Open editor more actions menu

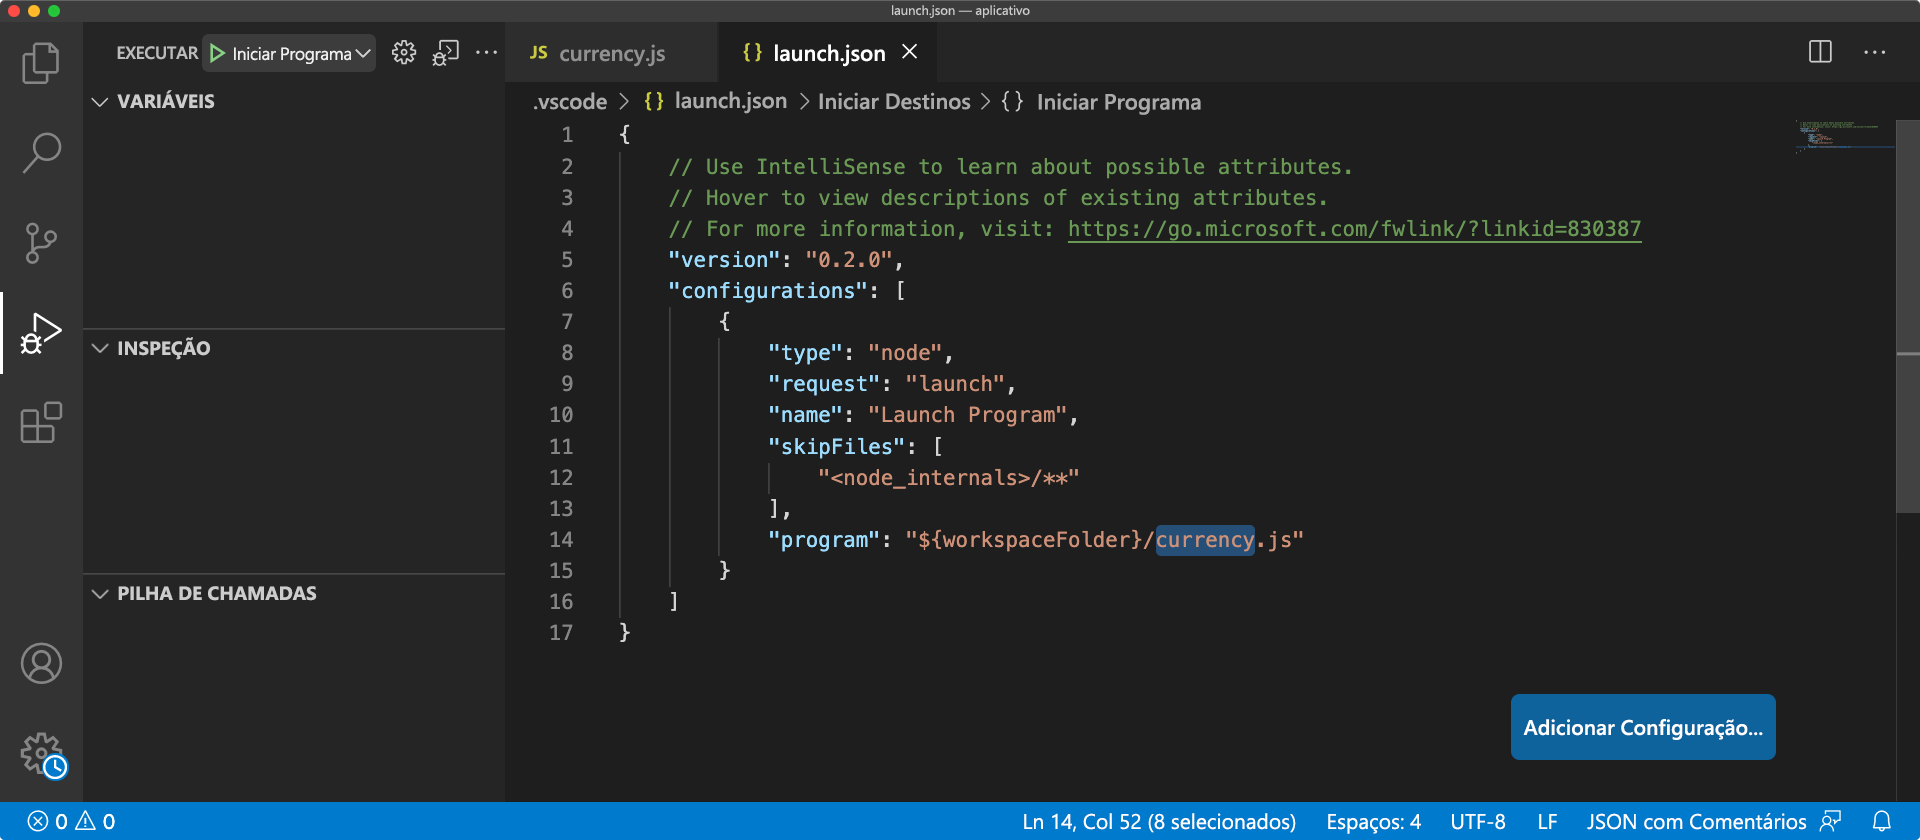pyautogui.click(x=1874, y=52)
